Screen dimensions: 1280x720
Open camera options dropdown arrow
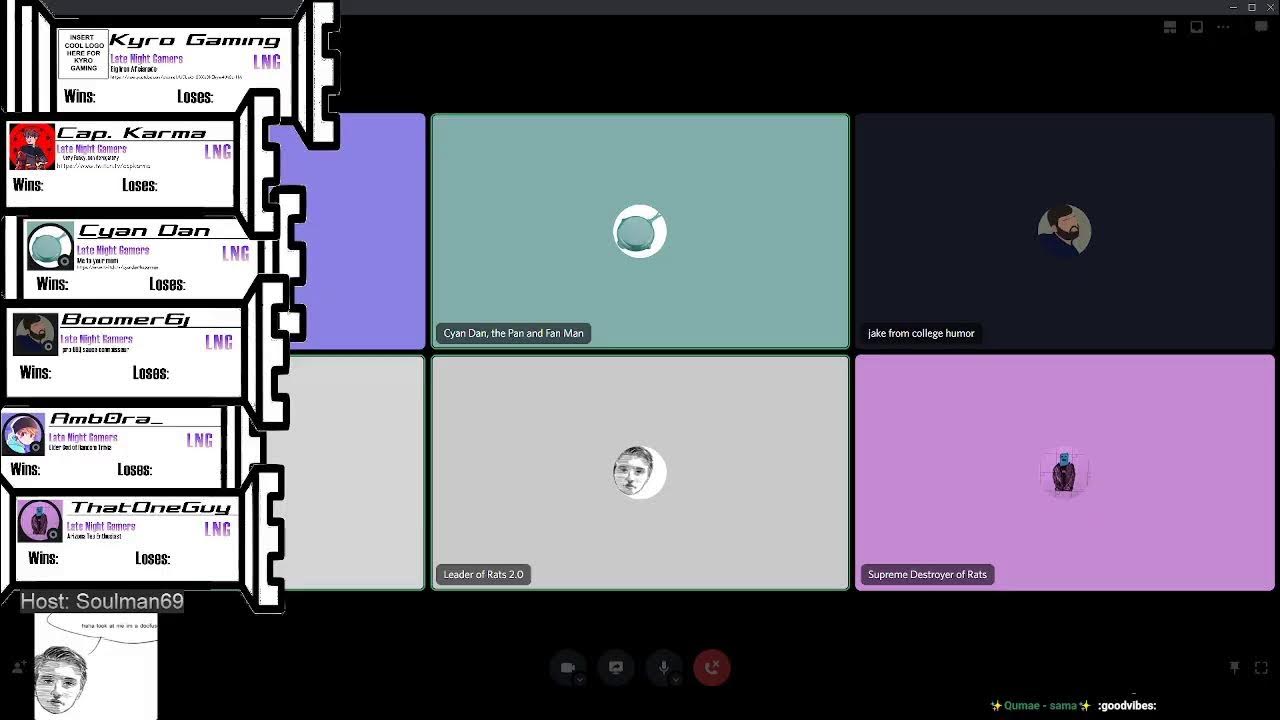(x=580, y=680)
